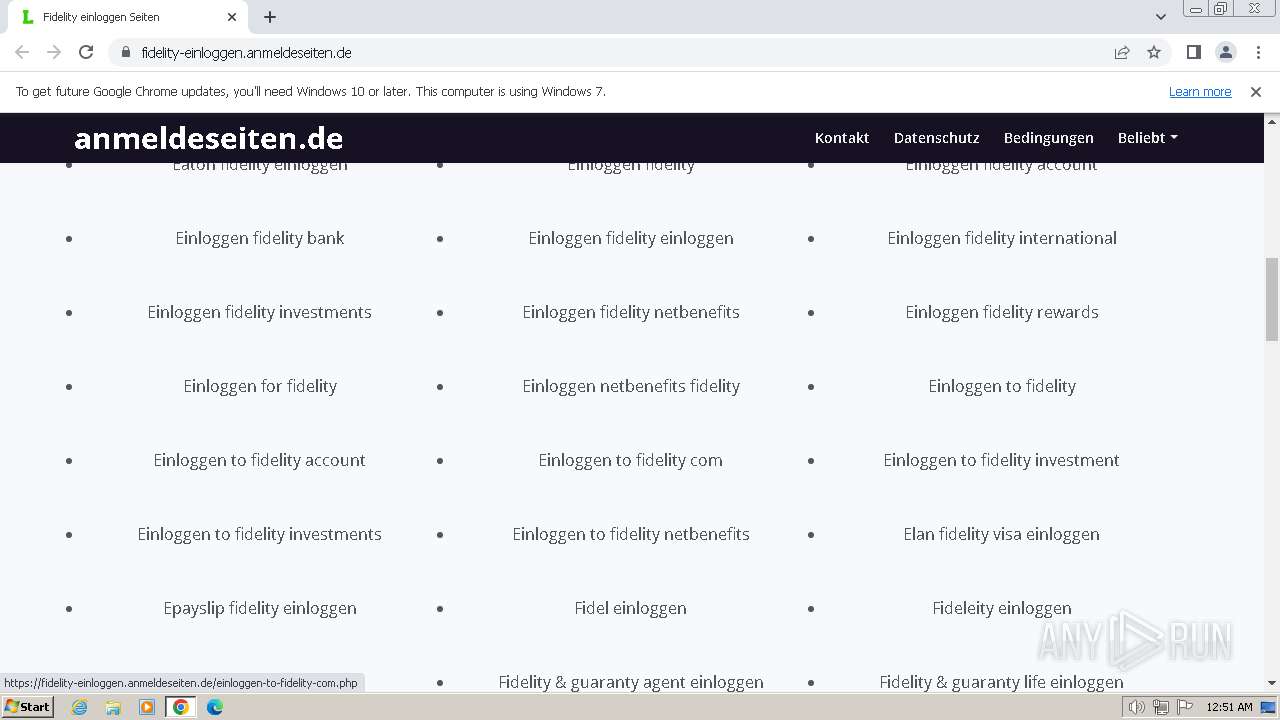Go forward one page
Viewport: 1280px width, 720px height.
click(x=54, y=52)
